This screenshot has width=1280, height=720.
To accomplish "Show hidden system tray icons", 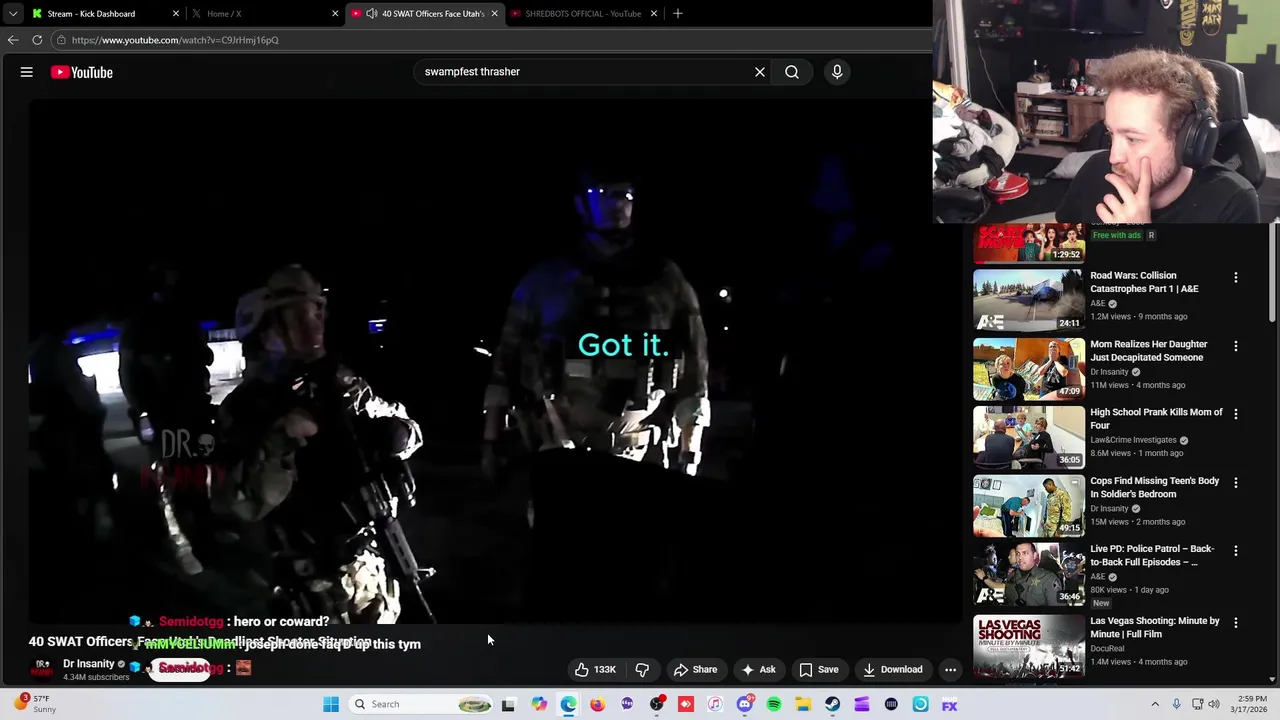I will point(1155,704).
